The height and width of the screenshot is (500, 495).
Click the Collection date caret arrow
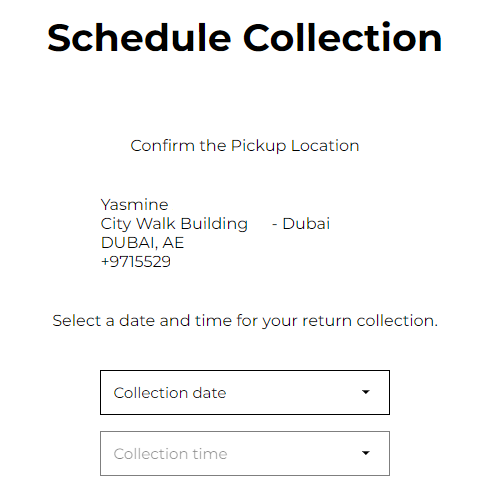[x=366, y=392]
